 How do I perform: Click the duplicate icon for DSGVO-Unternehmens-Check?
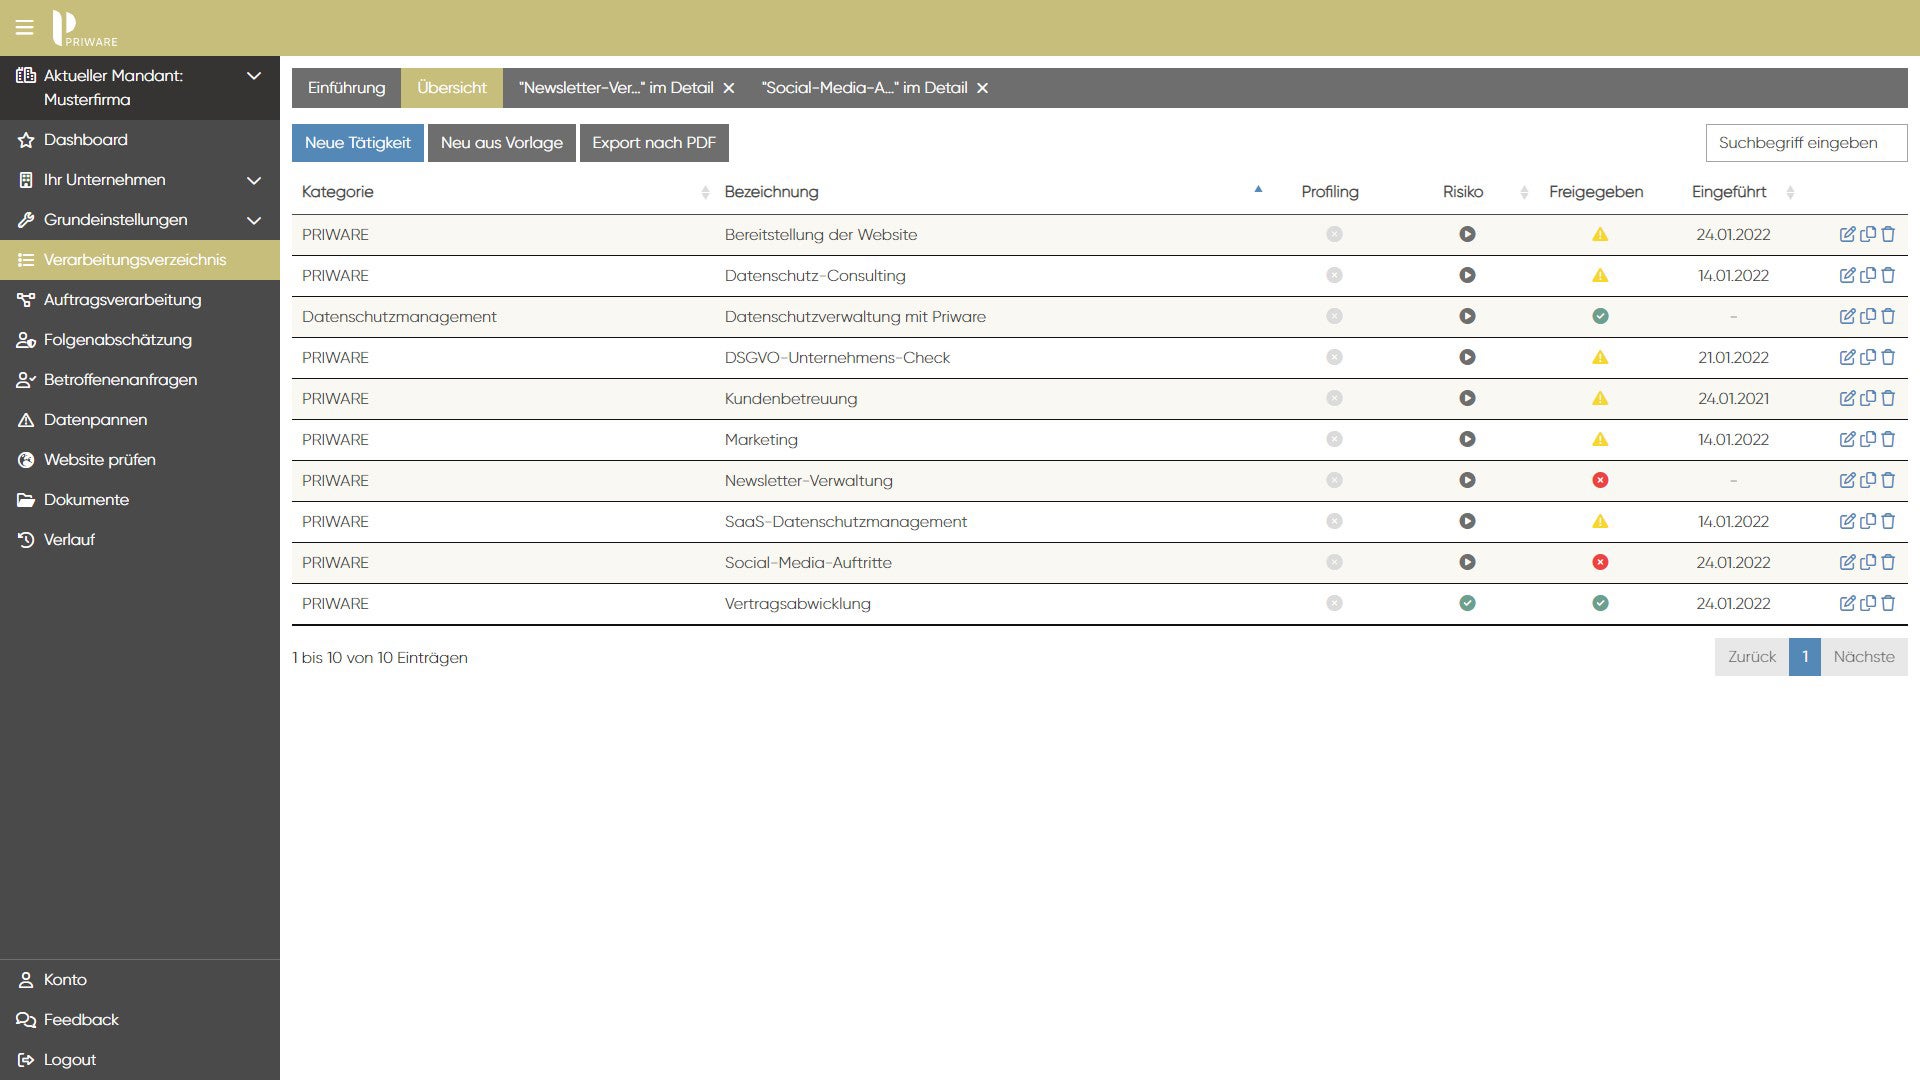(1867, 357)
